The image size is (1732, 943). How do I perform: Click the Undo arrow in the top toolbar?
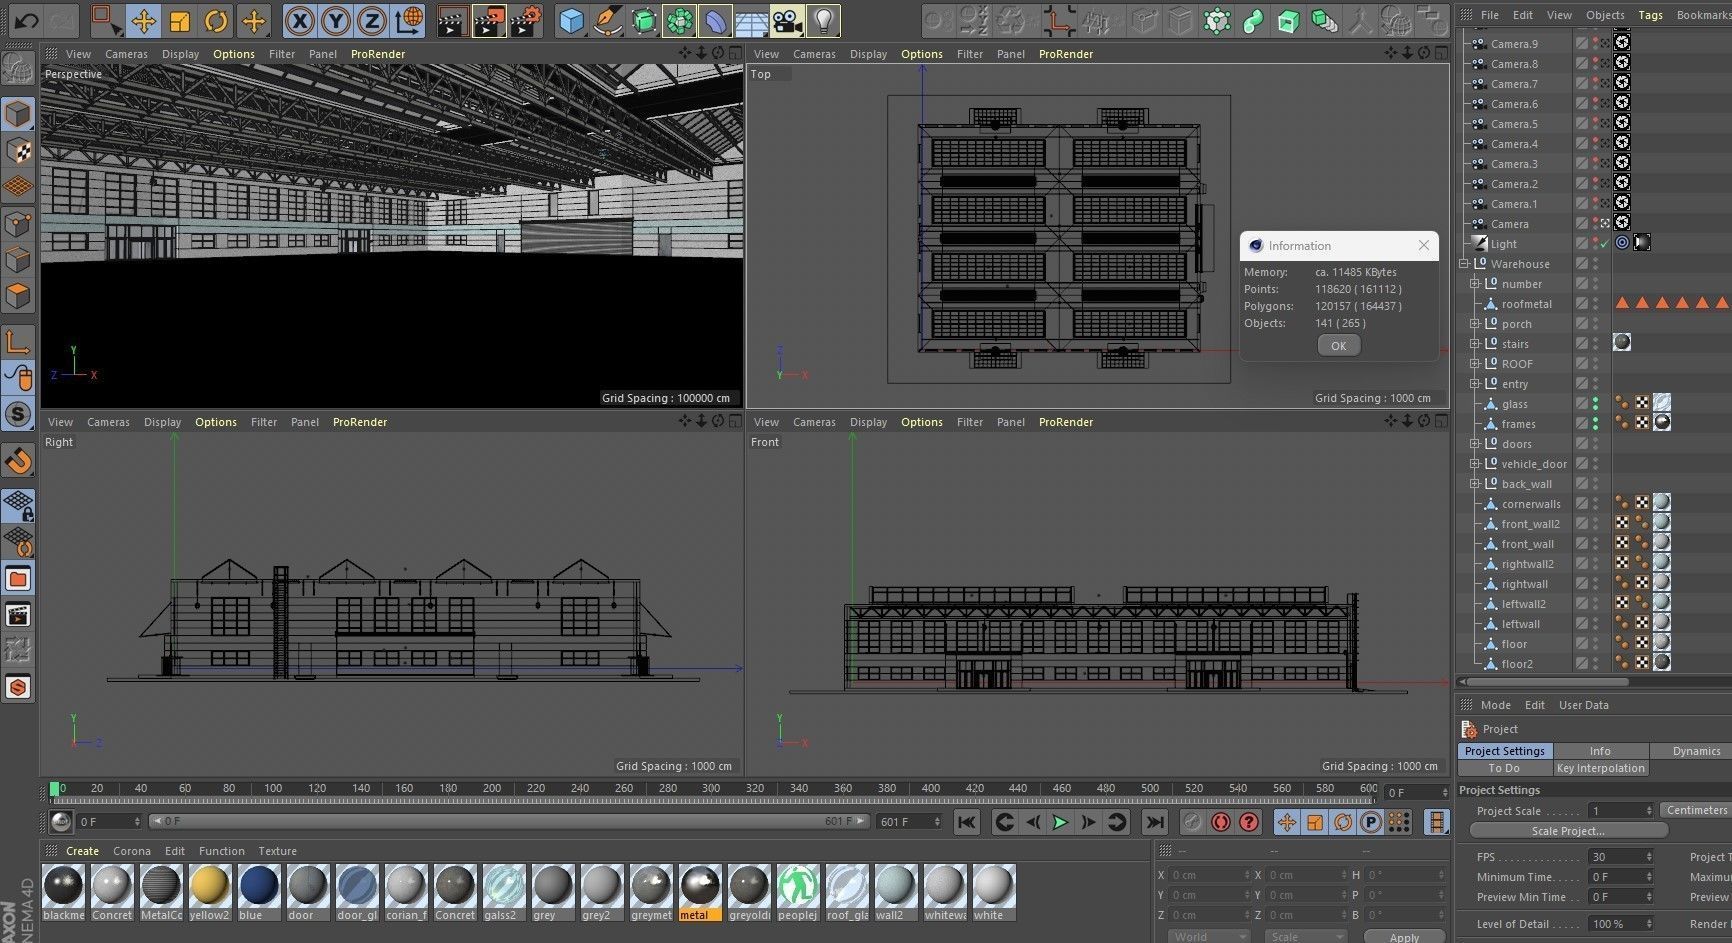point(27,20)
